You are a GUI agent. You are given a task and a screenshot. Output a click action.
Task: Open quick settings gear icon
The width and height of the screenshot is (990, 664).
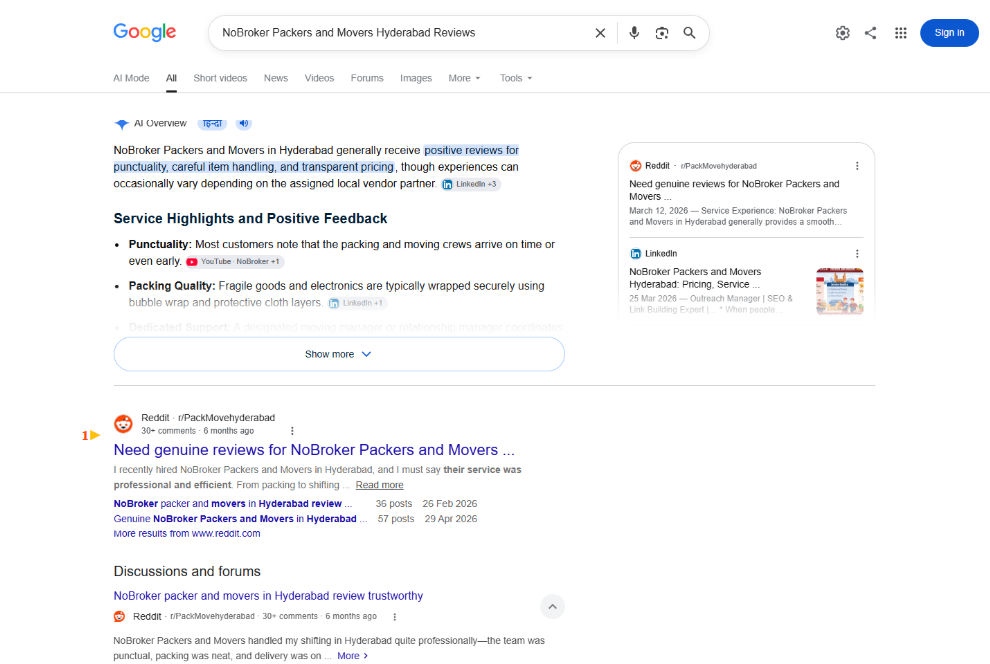tap(842, 33)
